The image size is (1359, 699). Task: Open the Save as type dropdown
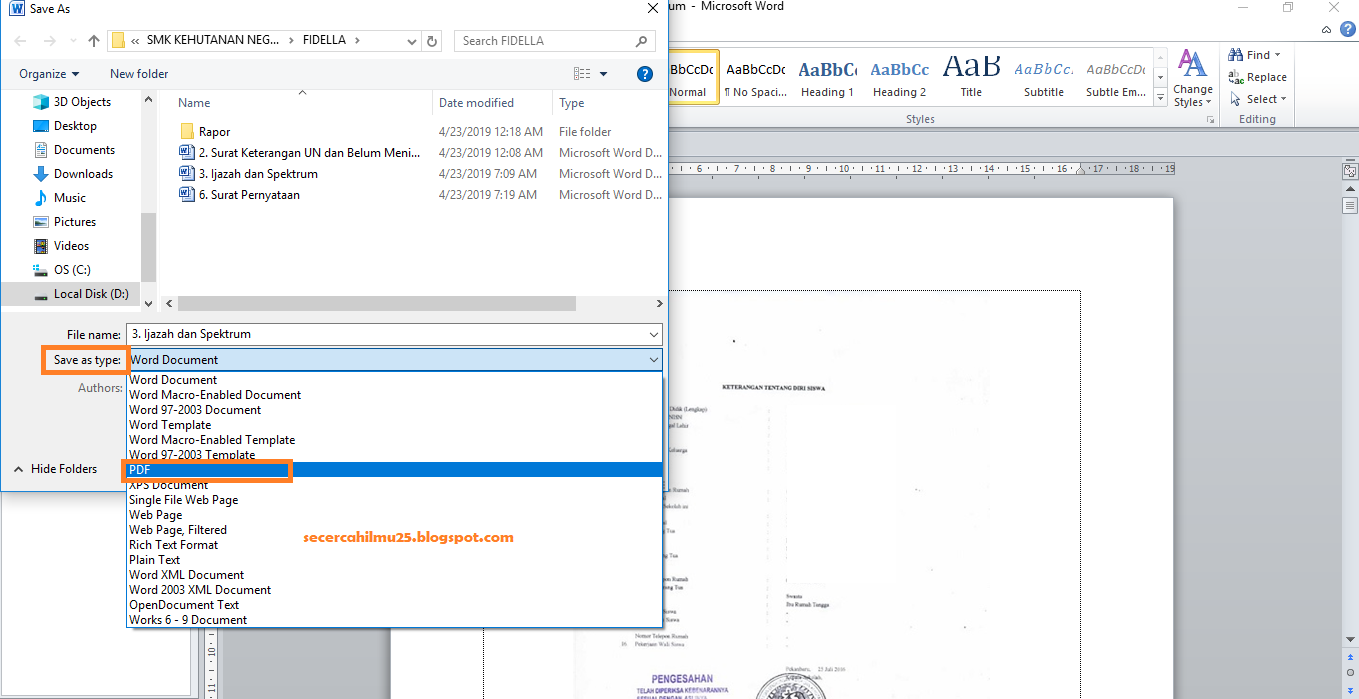pos(654,359)
